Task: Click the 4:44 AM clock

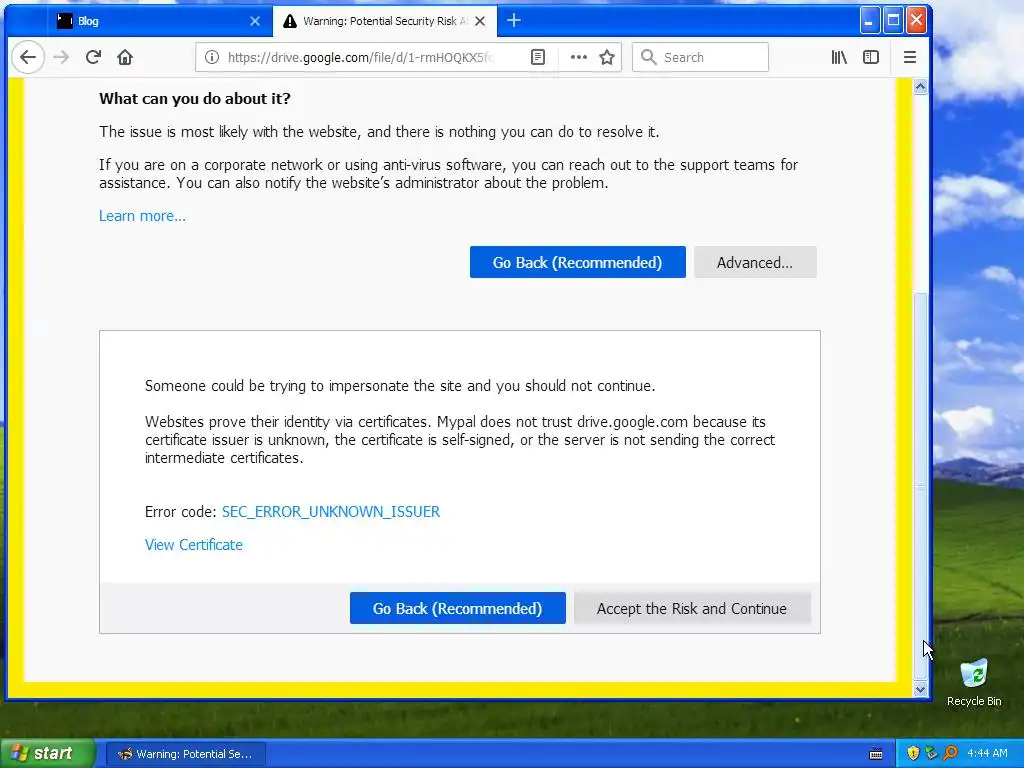Action: pos(987,754)
